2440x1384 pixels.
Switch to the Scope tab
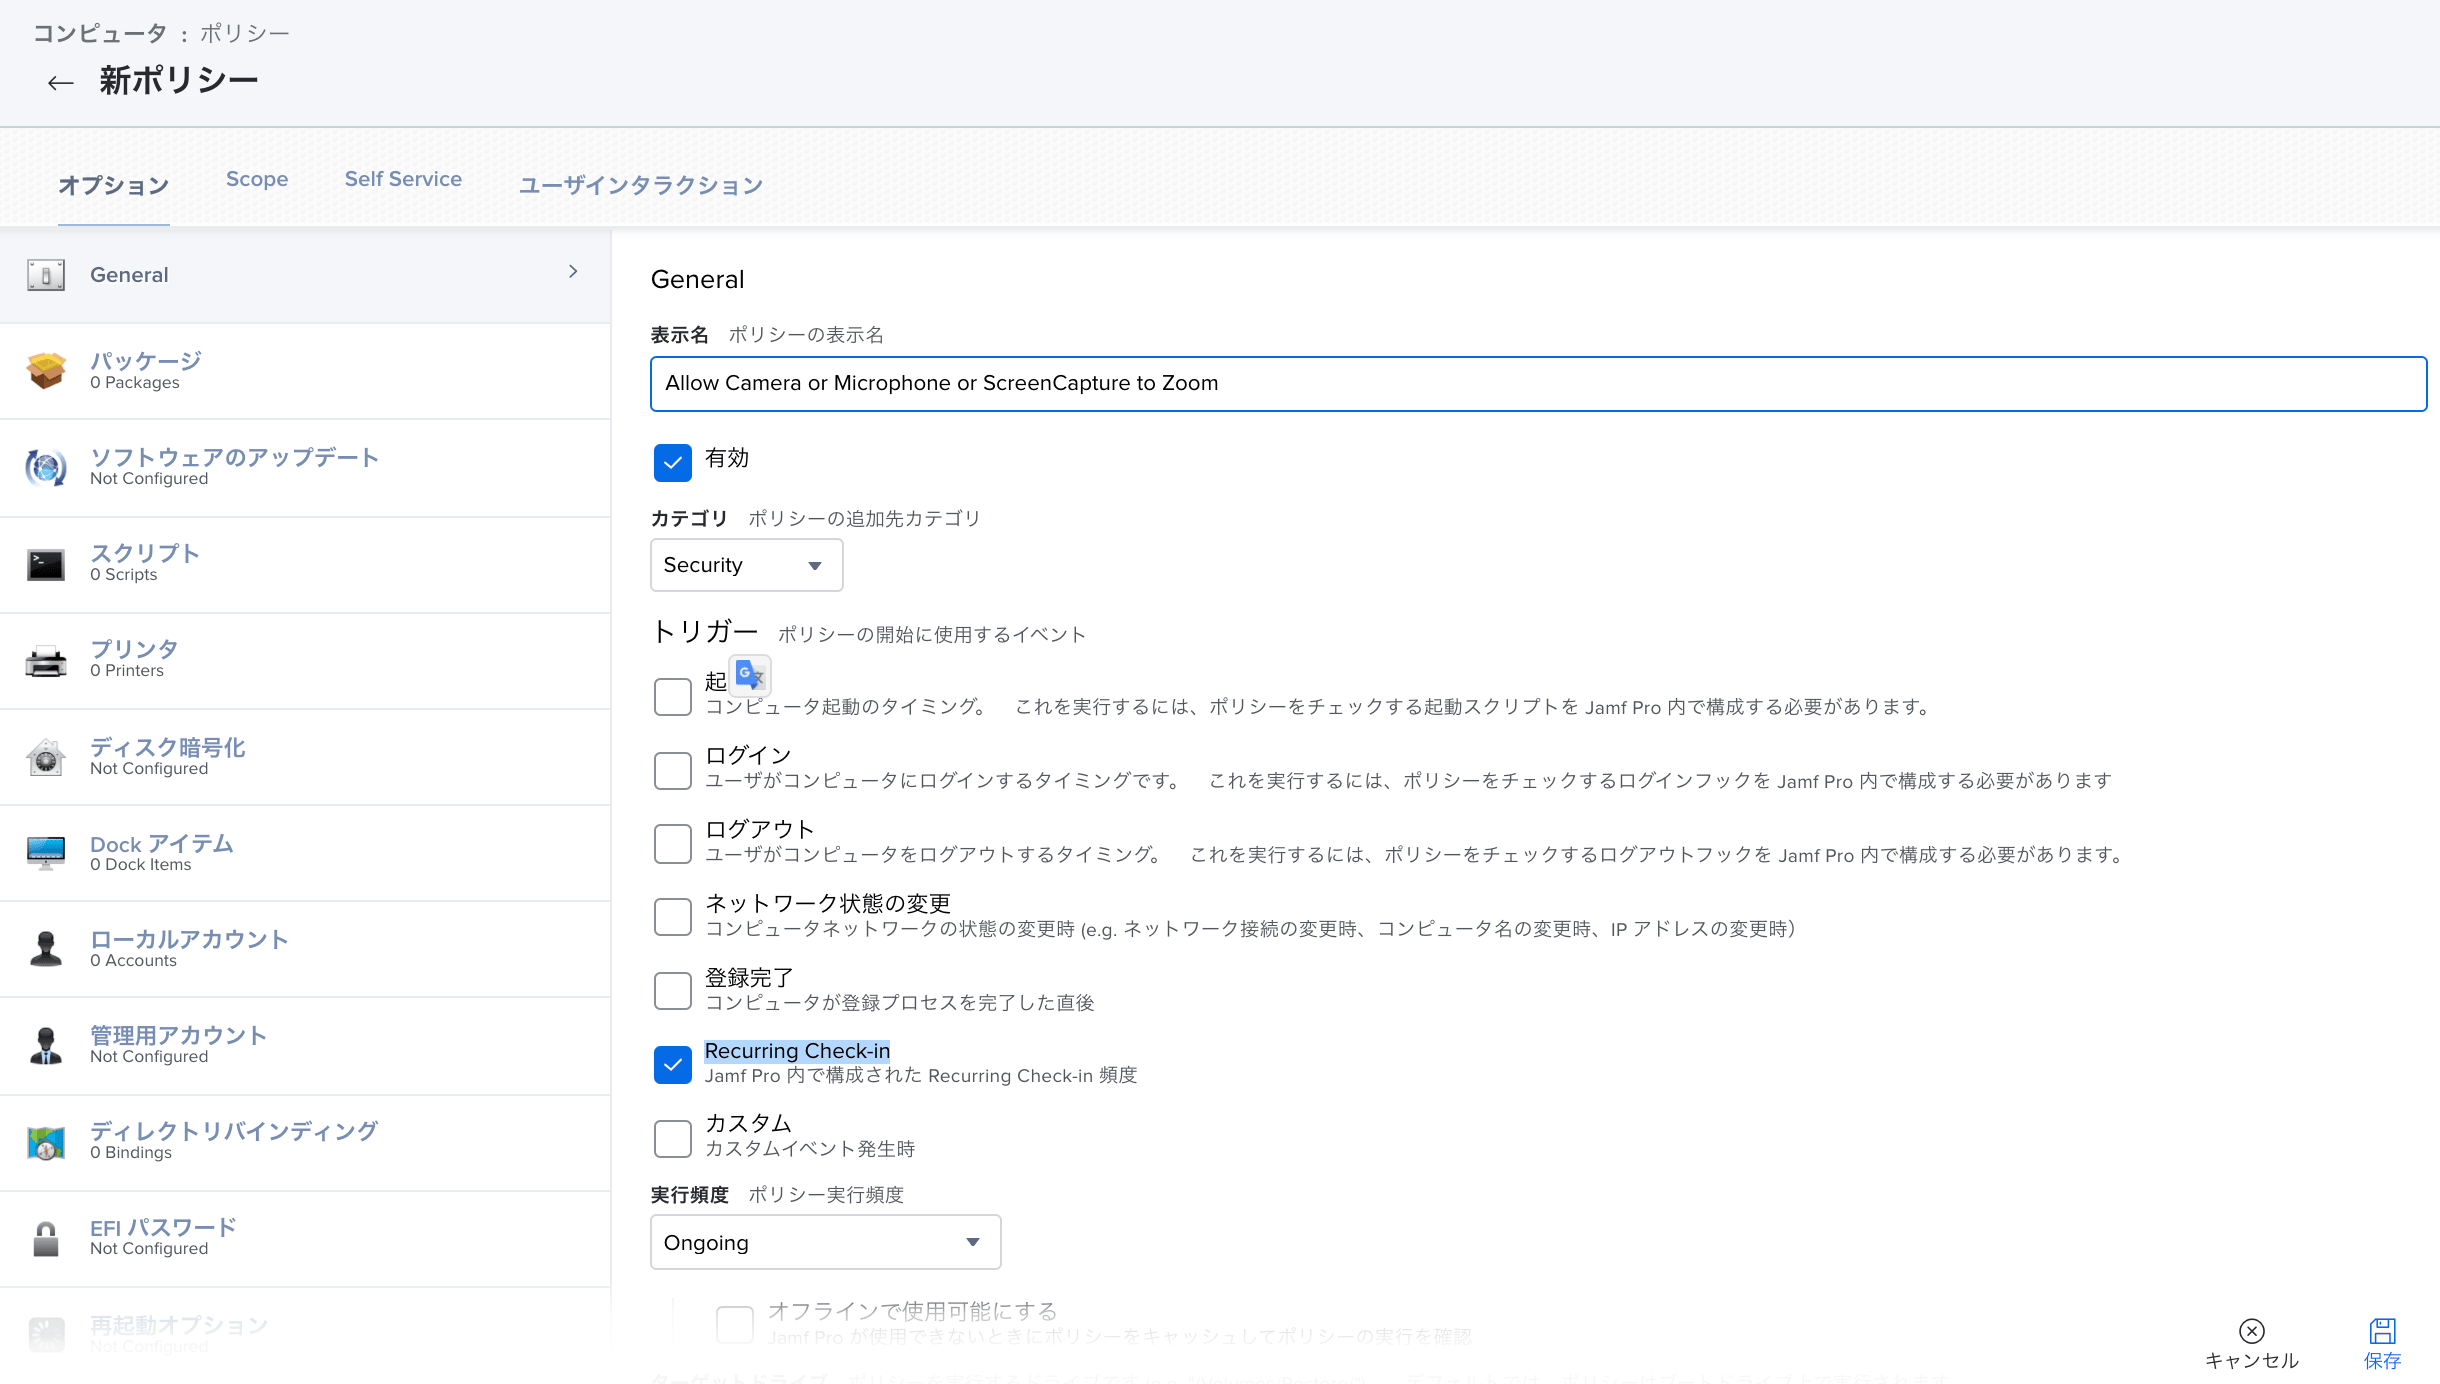pyautogui.click(x=257, y=179)
